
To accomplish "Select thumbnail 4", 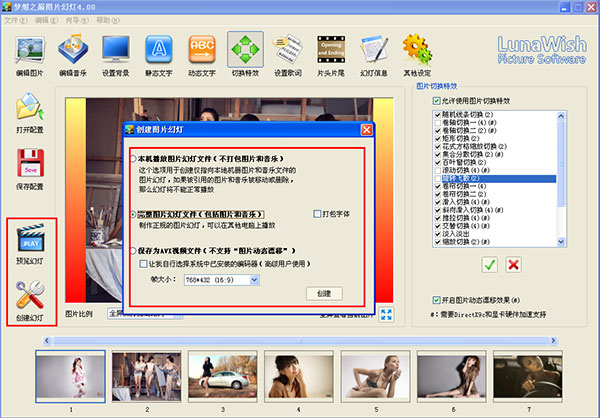I will click(x=299, y=376).
